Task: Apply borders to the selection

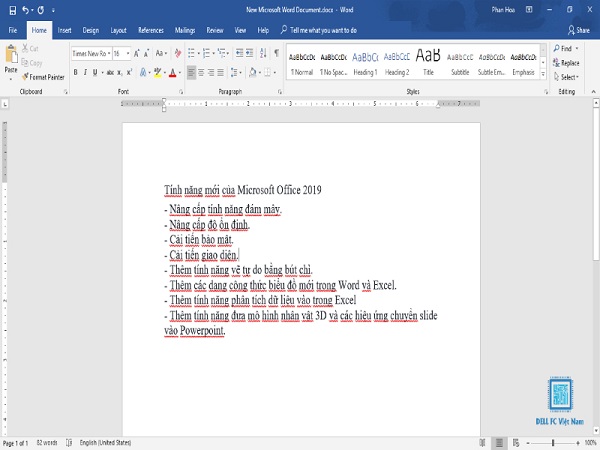Action: 267,72
